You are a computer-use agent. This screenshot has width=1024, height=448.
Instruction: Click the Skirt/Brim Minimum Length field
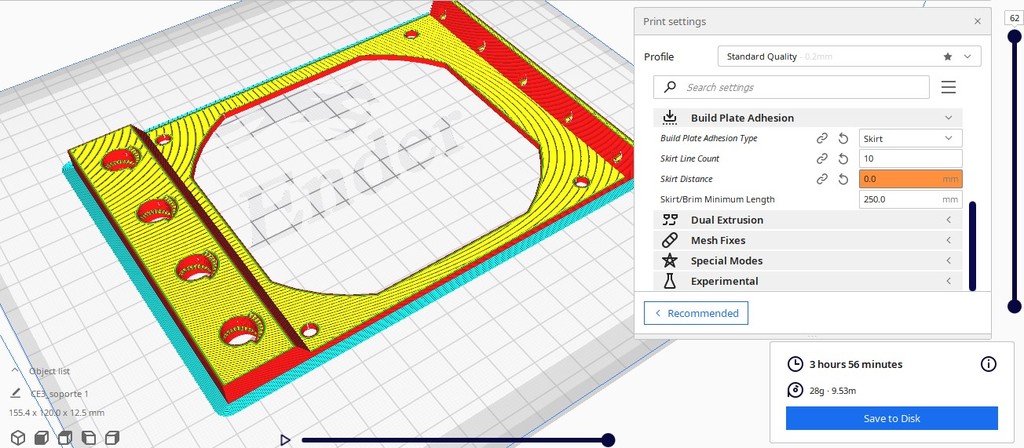coord(910,199)
